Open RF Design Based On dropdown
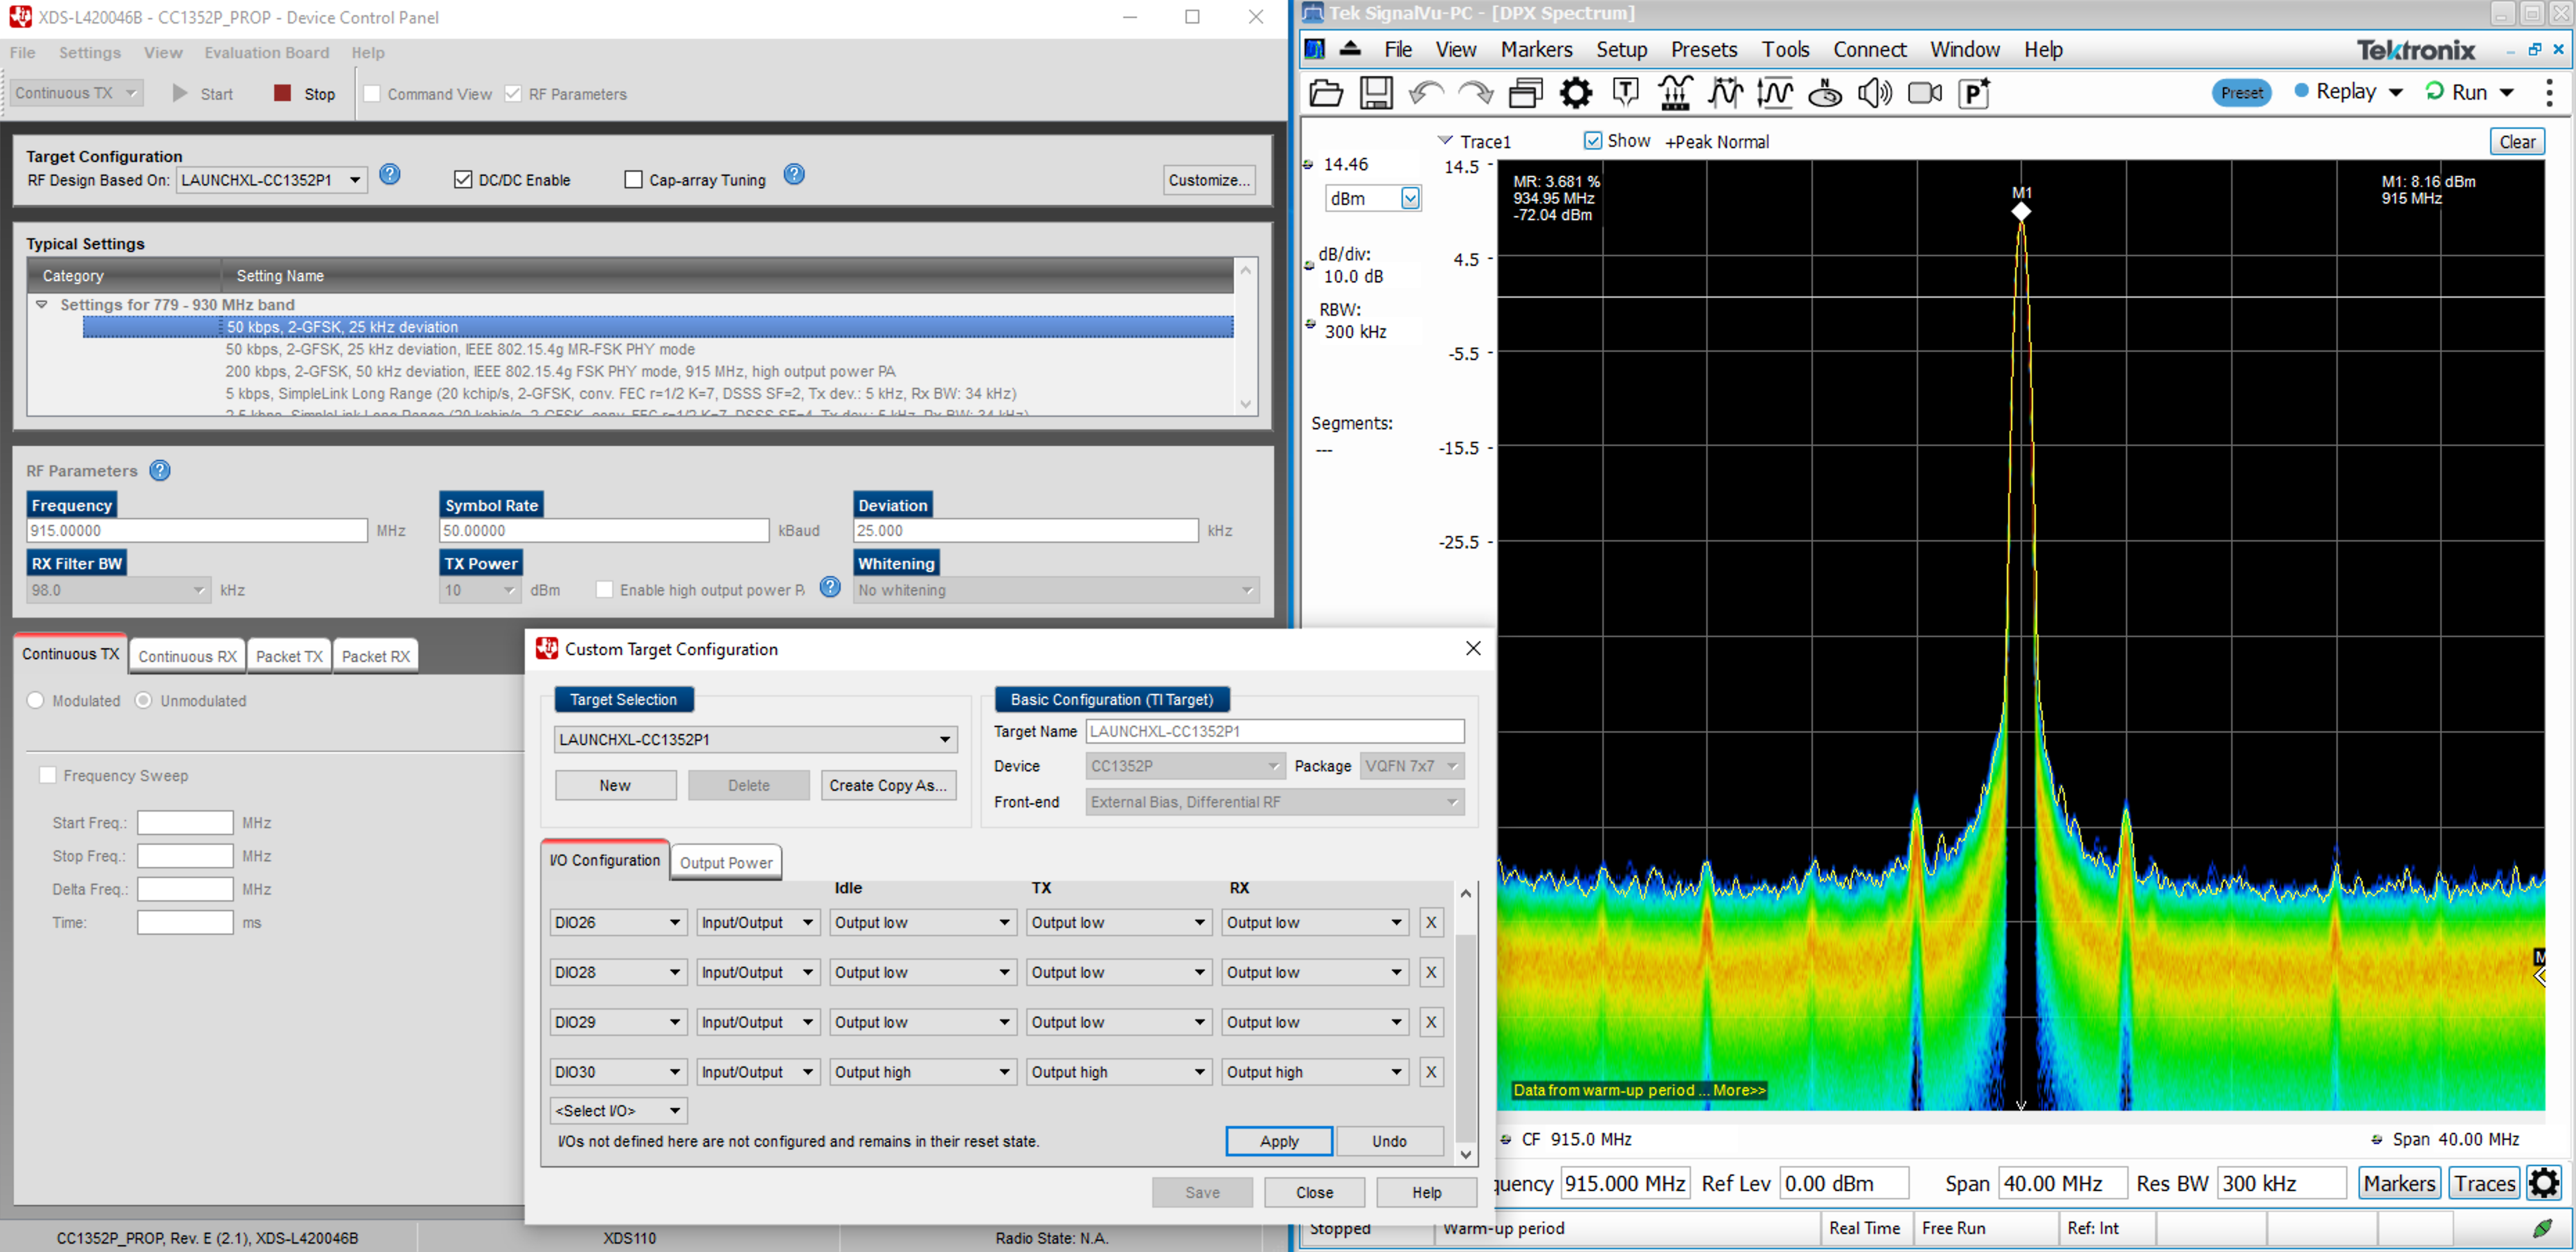Viewport: 2576px width, 1252px height. click(x=271, y=180)
